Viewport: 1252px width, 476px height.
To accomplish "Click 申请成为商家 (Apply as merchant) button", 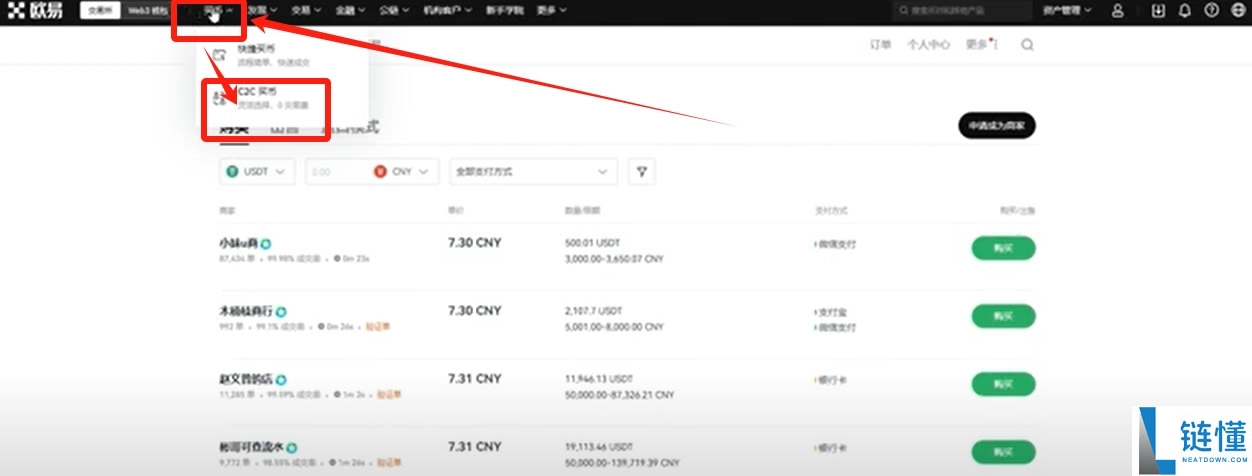I will tap(996, 126).
